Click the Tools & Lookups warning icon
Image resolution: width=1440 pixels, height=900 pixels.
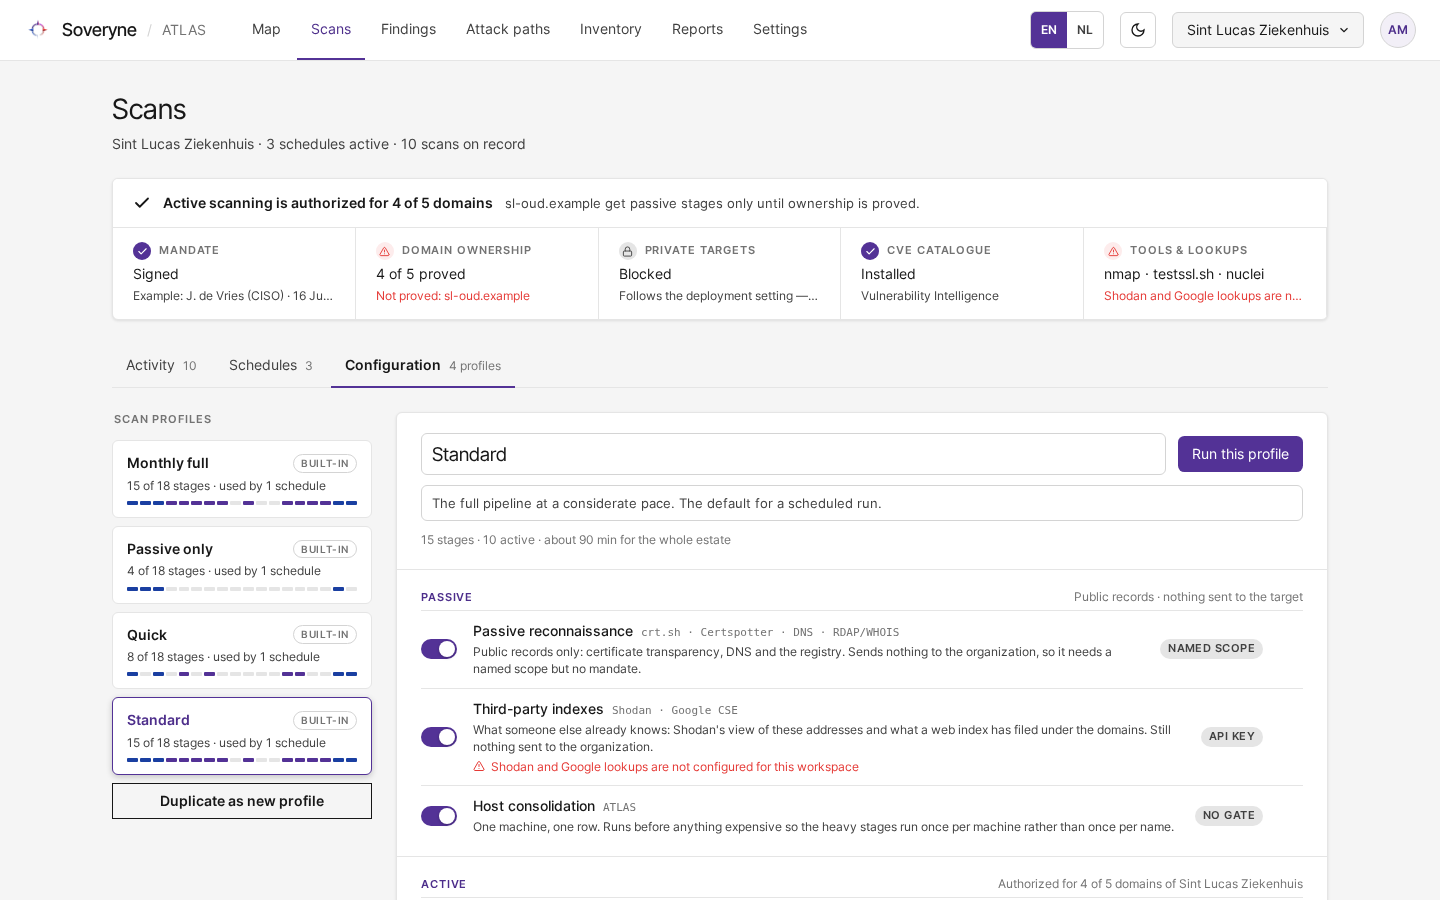click(1112, 251)
